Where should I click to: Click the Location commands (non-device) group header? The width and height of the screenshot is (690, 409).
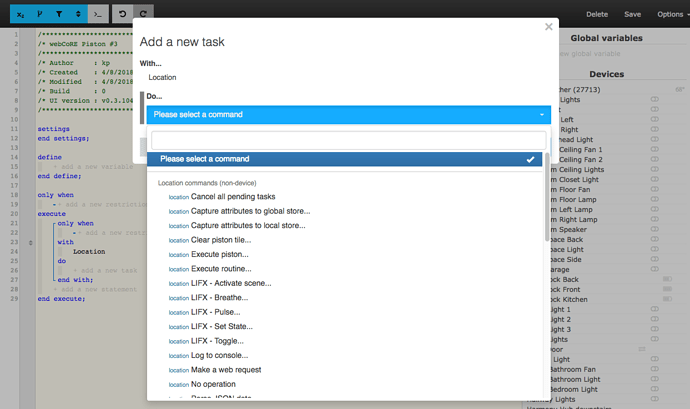click(207, 183)
